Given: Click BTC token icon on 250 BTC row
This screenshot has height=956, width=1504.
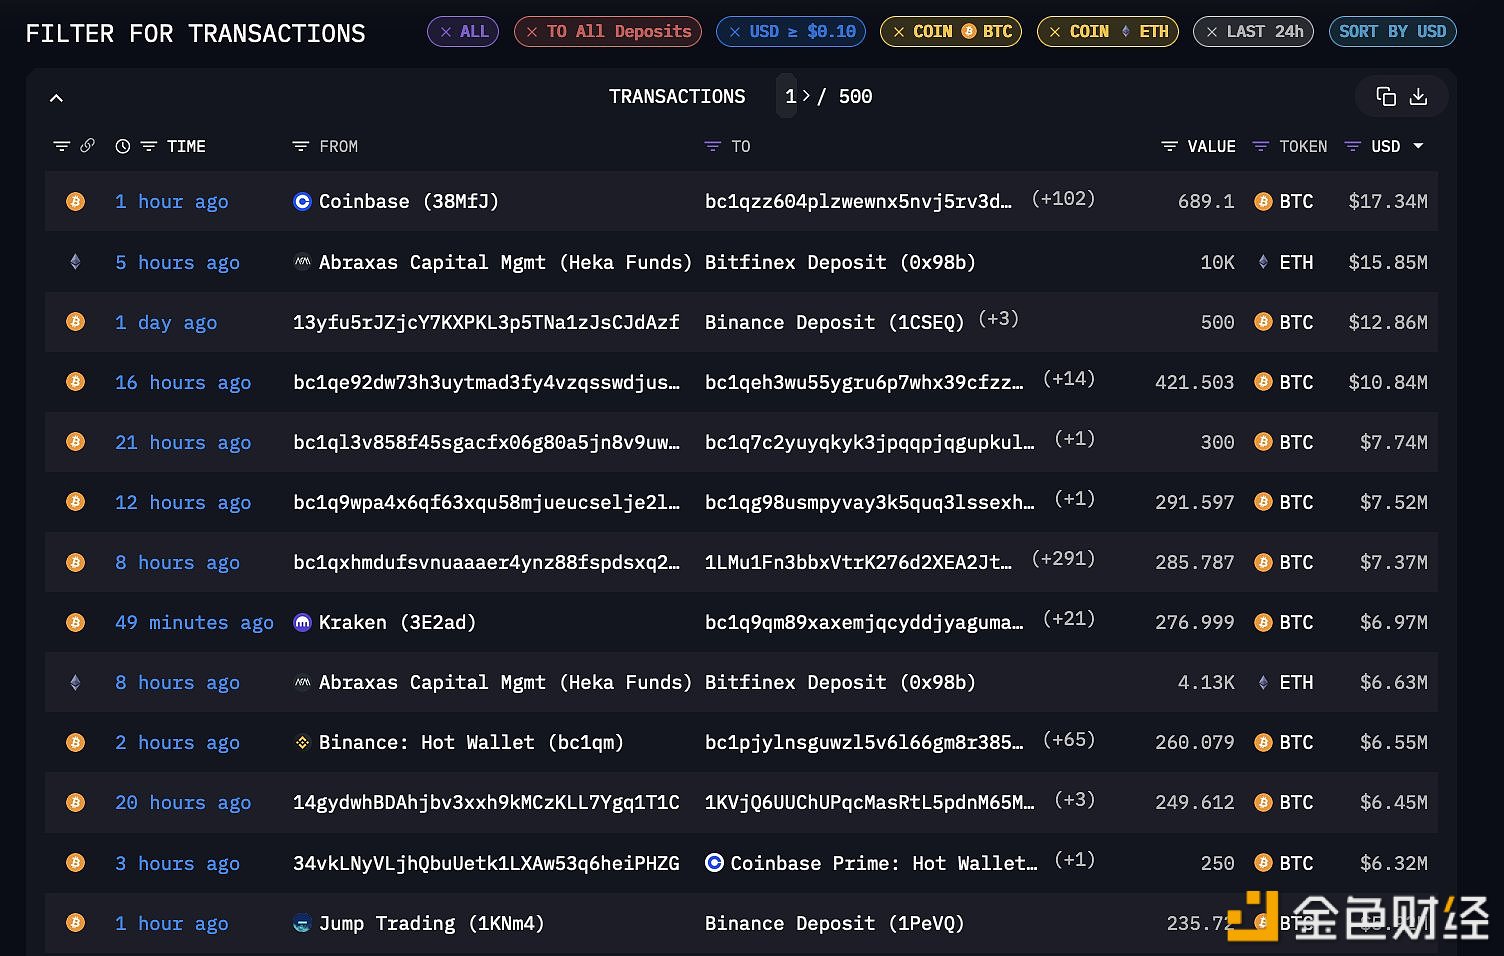Looking at the screenshot, I should (1263, 862).
